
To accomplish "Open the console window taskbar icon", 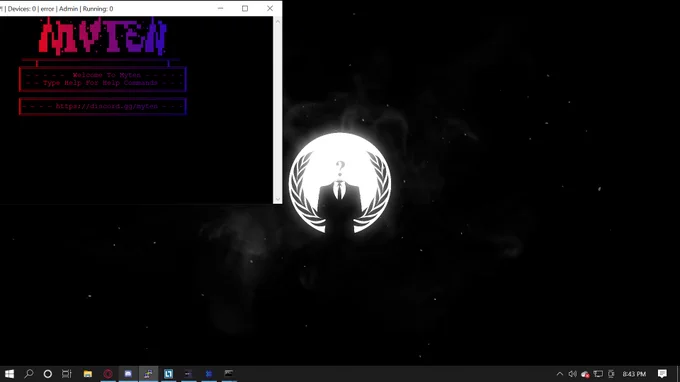I will [x=229, y=373].
